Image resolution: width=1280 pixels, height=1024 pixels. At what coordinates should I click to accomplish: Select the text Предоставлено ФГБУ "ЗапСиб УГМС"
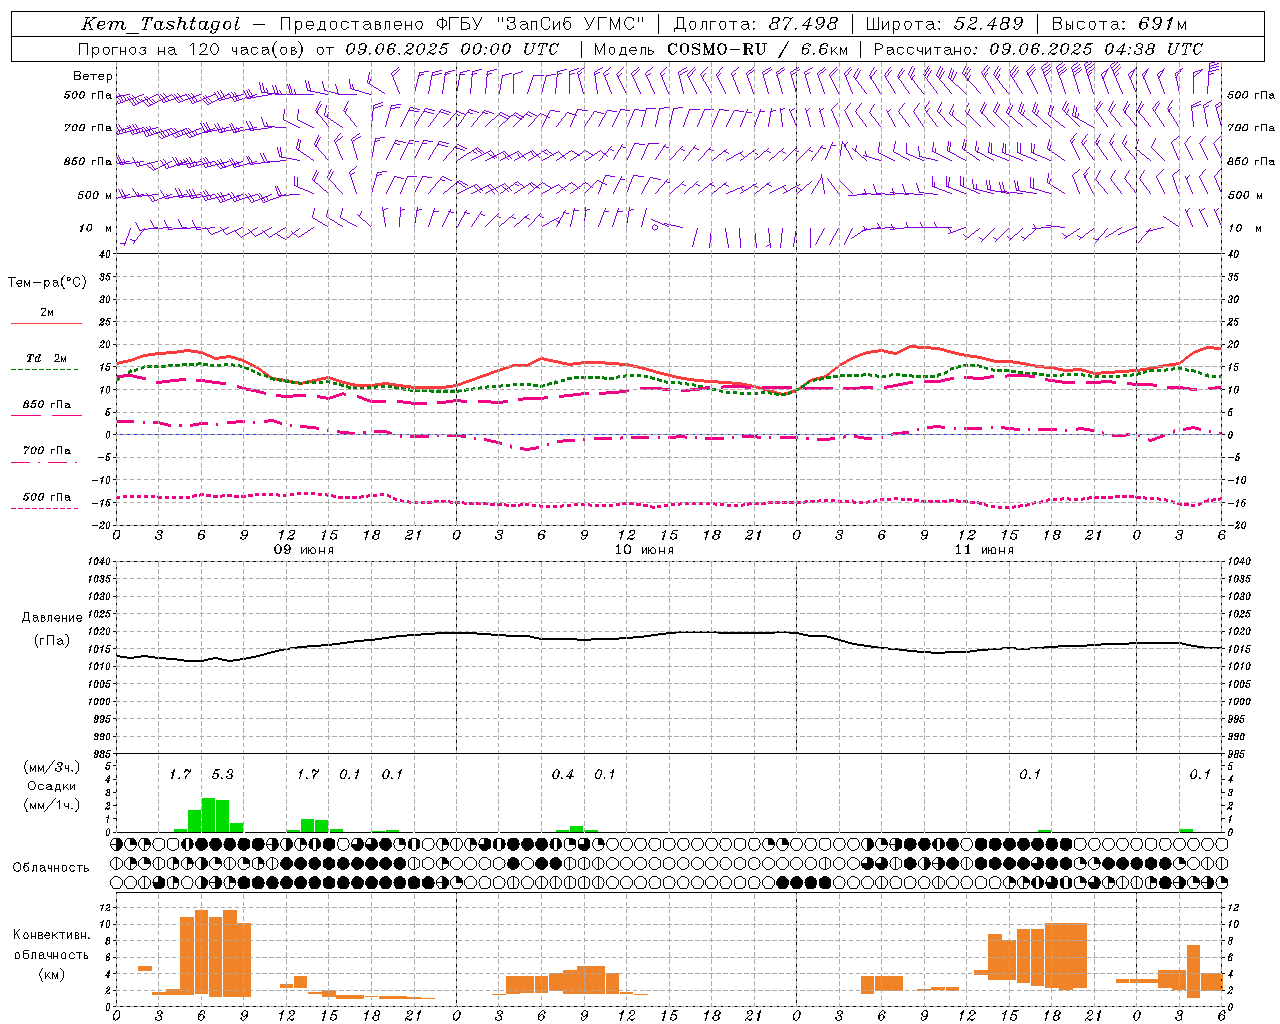[462, 24]
